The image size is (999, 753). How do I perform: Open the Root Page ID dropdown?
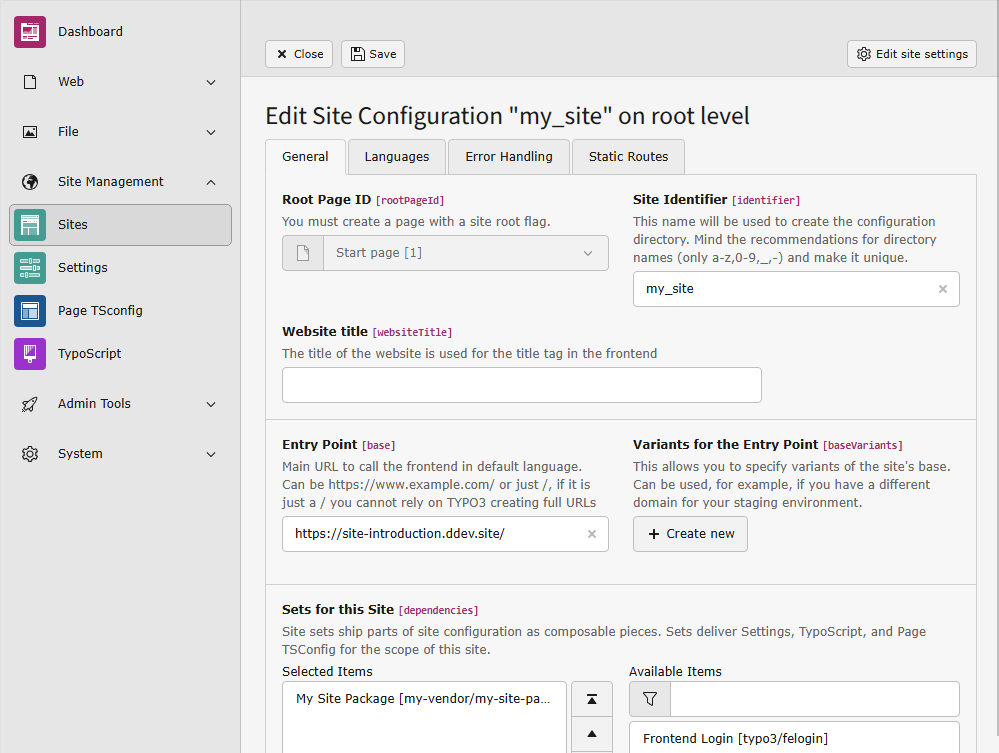click(x=465, y=253)
